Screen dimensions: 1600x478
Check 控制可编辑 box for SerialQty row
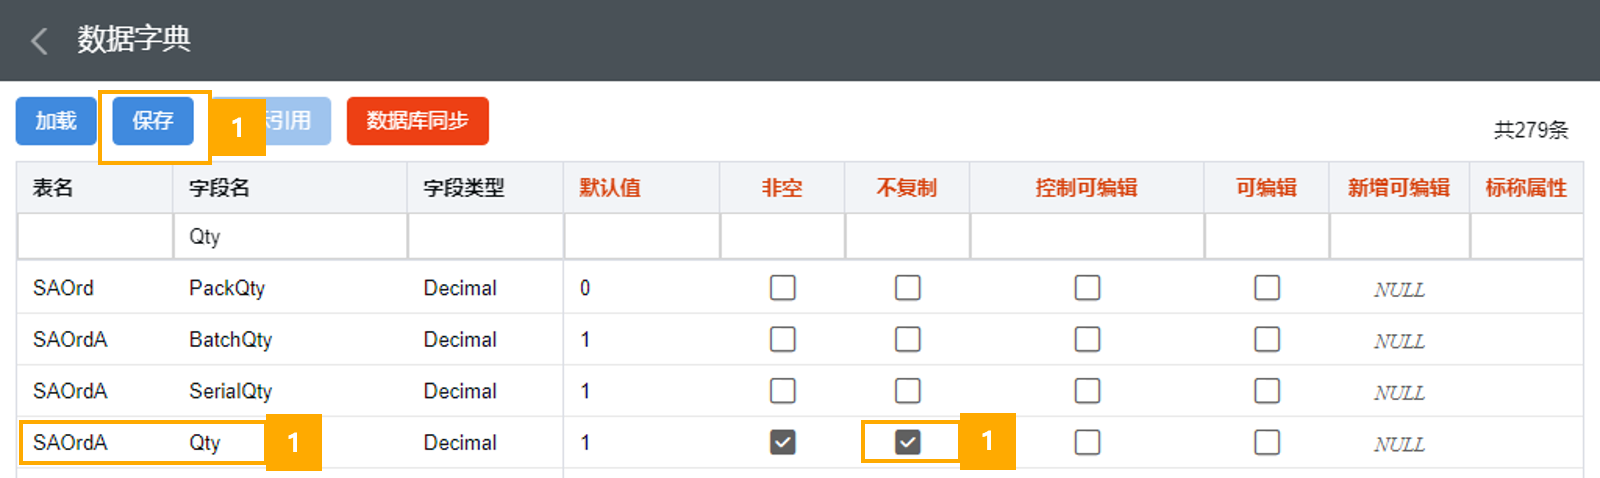pyautogui.click(x=1087, y=391)
